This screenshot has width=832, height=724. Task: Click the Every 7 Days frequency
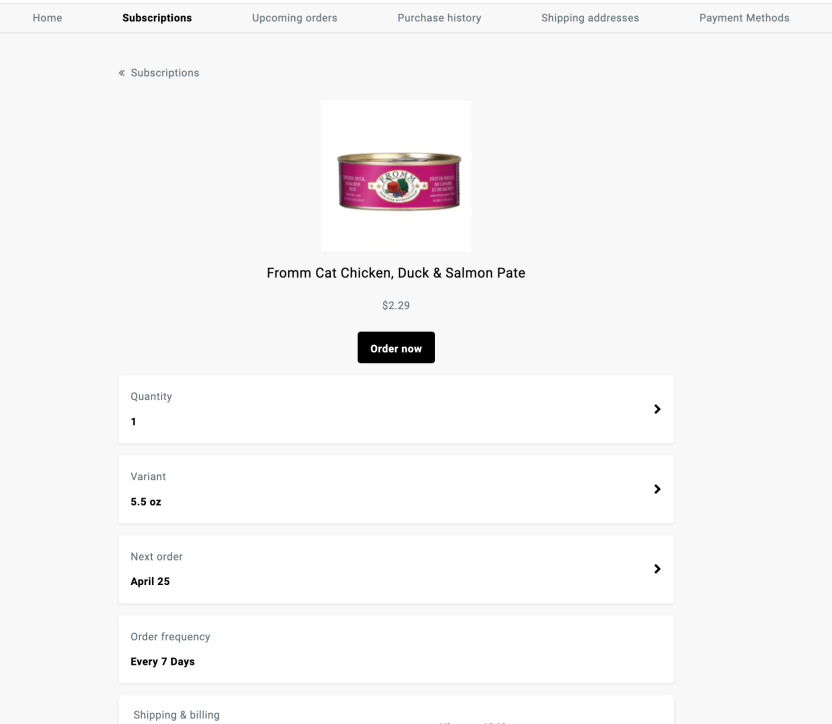pos(163,661)
